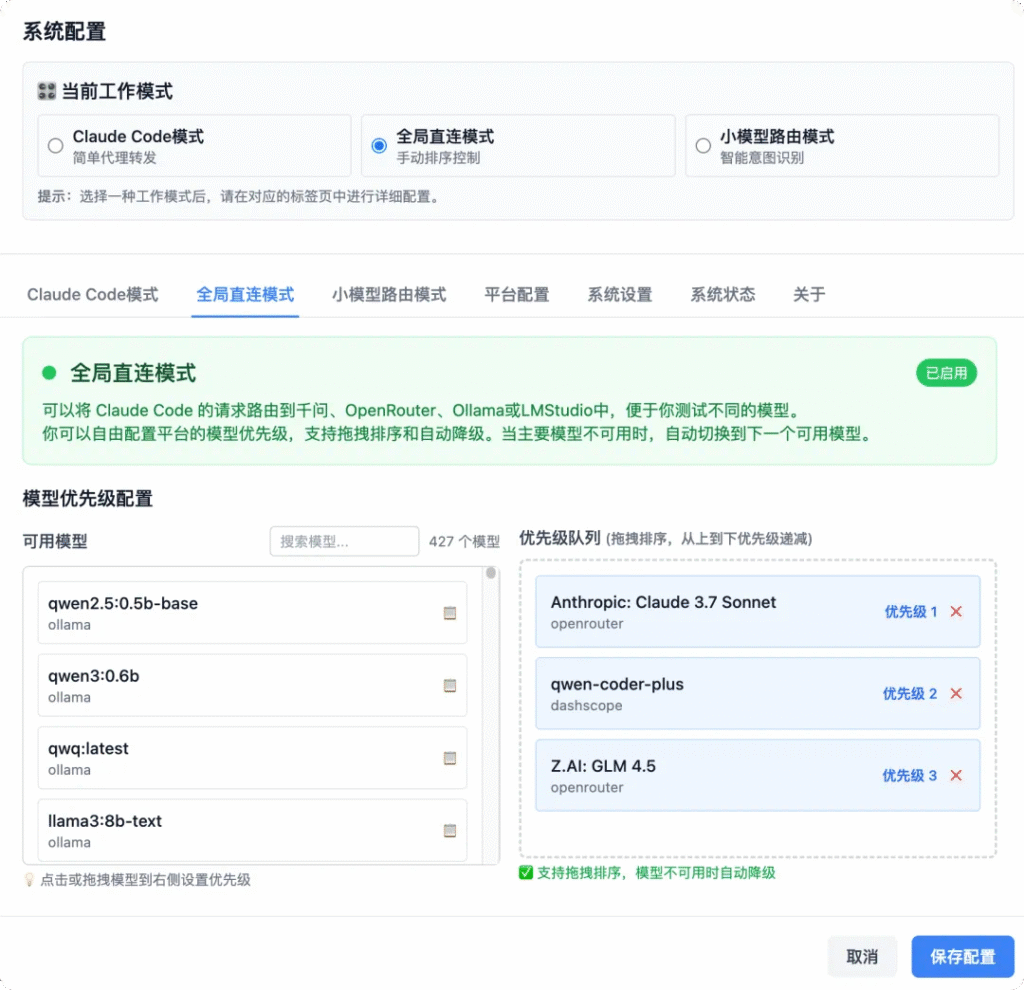Click the 优先级 1 label
This screenshot has width=1024, height=990.
pyautogui.click(x=911, y=611)
